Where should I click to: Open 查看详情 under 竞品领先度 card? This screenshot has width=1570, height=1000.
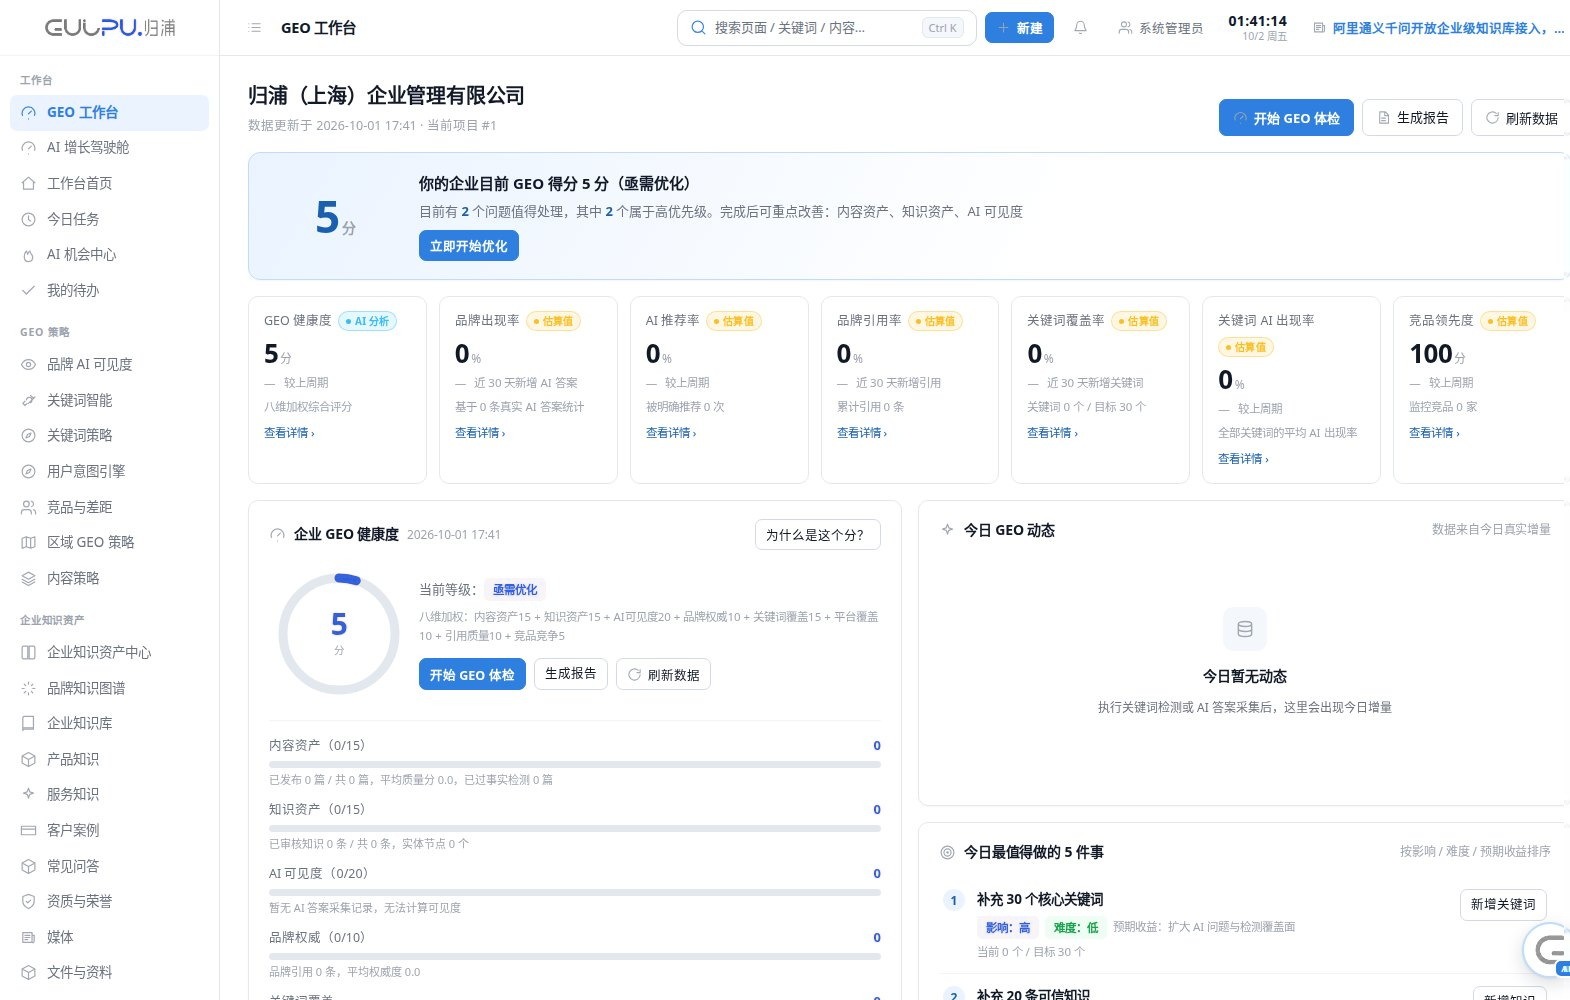coord(1434,433)
